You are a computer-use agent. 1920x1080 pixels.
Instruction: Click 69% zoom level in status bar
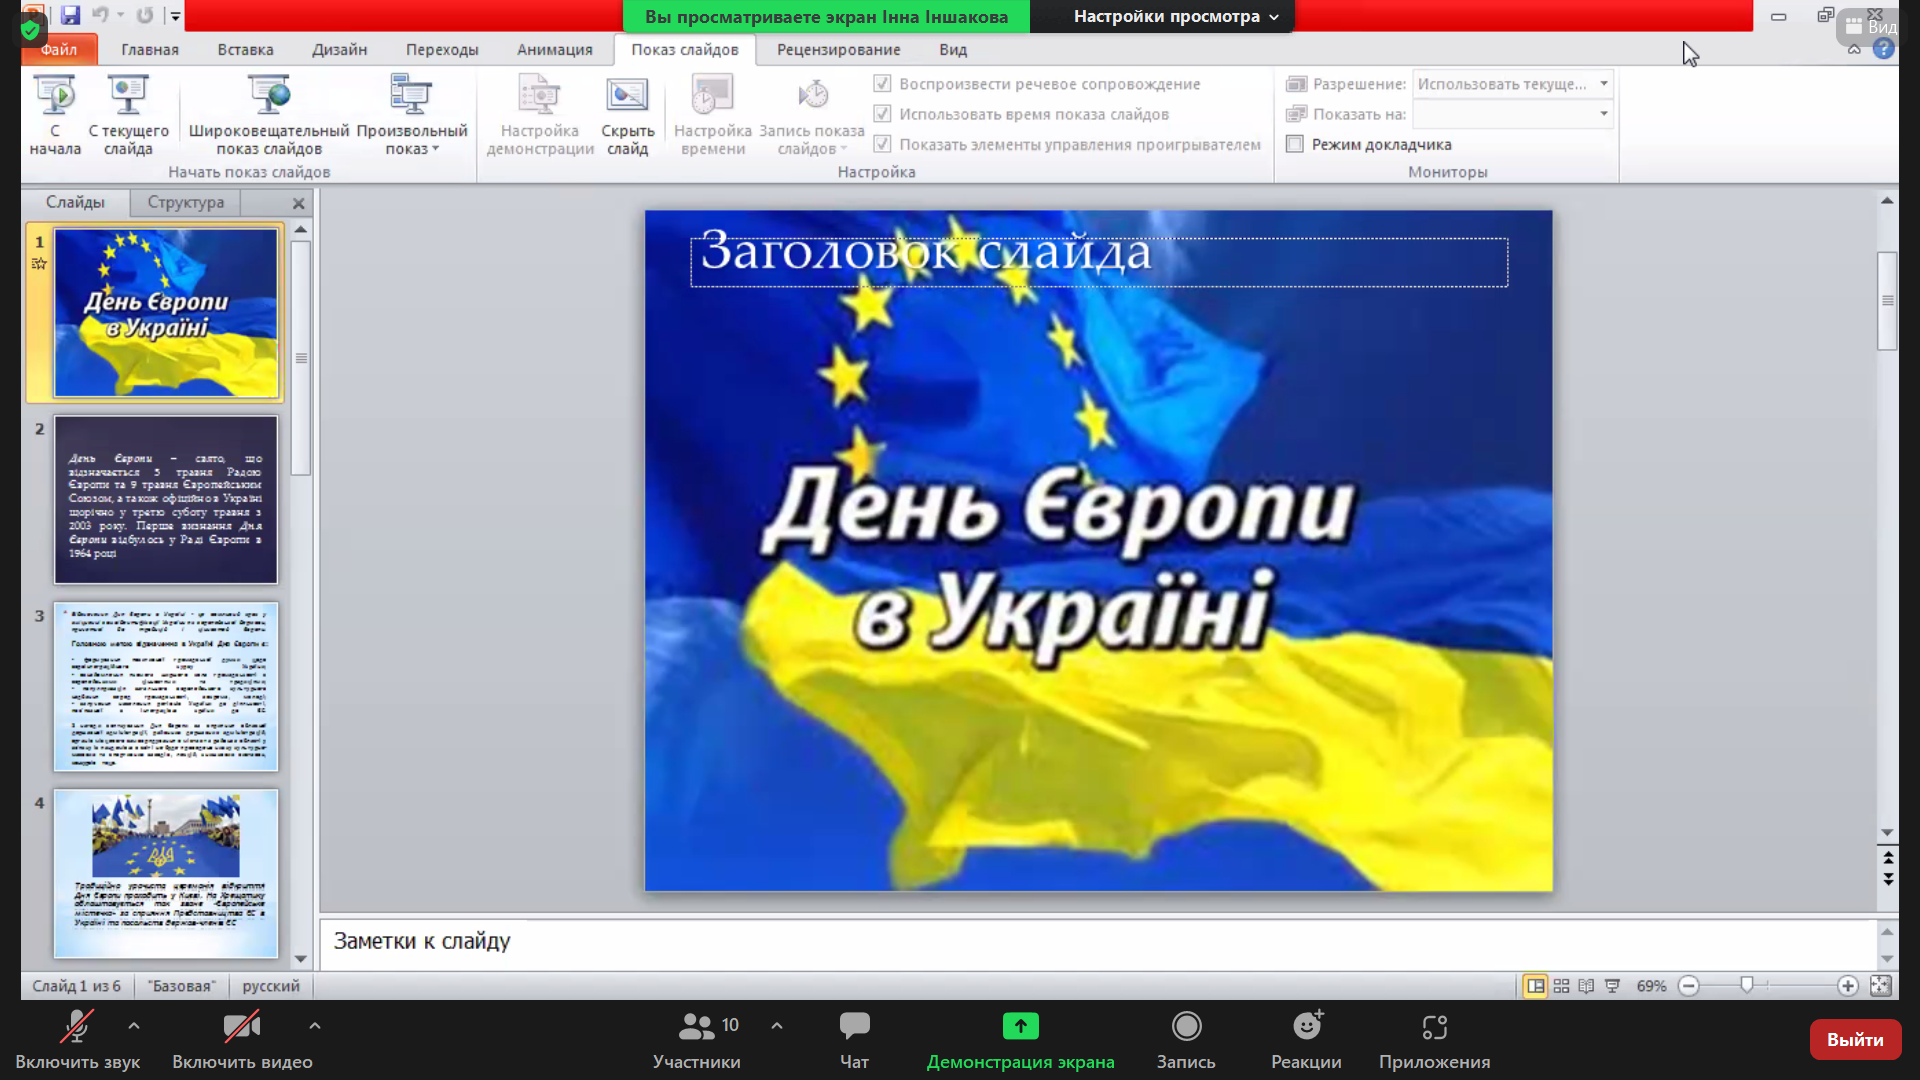[x=1651, y=986]
